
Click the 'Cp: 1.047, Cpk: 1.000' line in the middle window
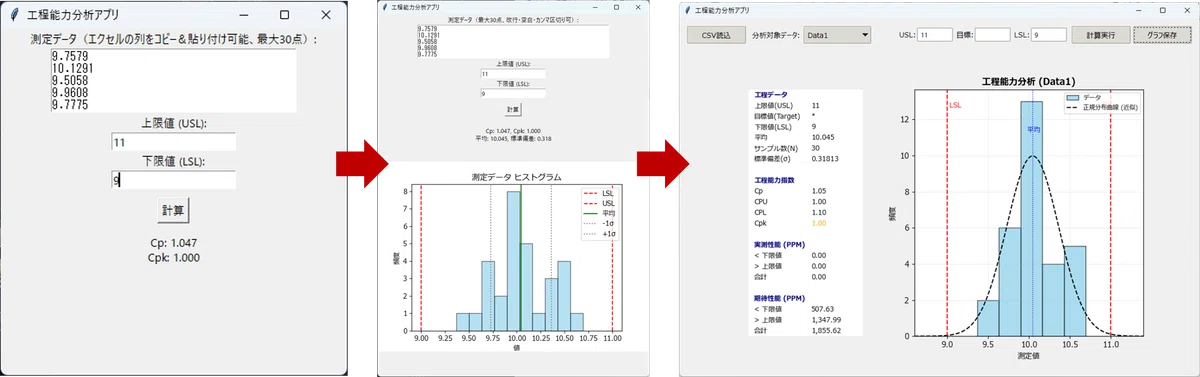pyautogui.click(x=512, y=131)
